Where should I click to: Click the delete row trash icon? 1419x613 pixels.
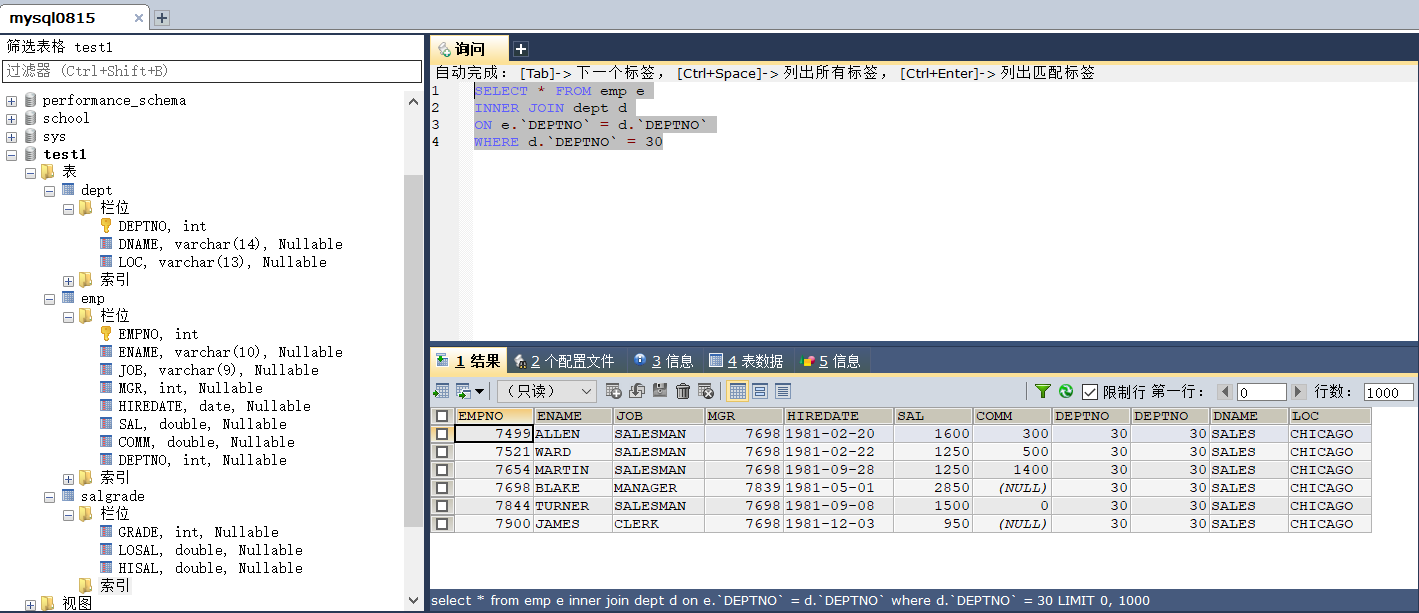[x=683, y=391]
